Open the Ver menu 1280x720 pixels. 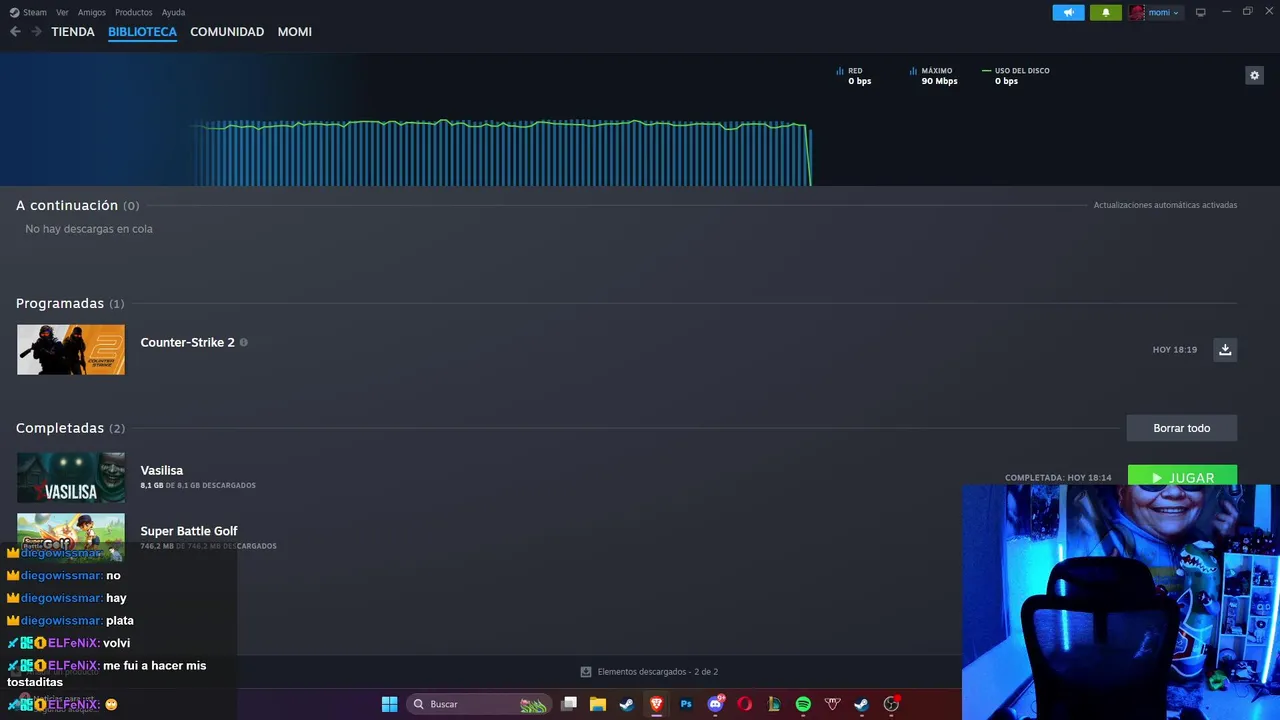coord(62,12)
